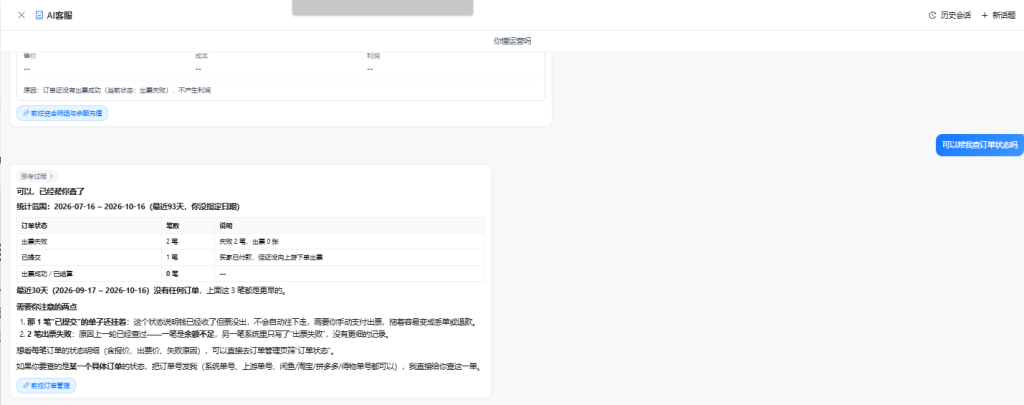Click the 说明 column header

pyautogui.click(x=349, y=225)
